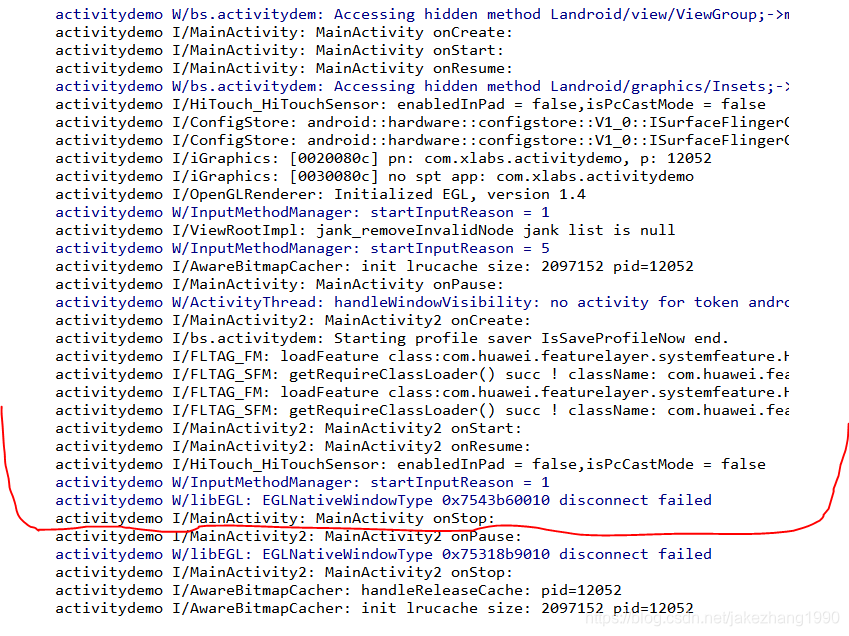Select the iGraphics [0020080c] pn log line
The width and height of the screenshot is (849, 636).
(x=383, y=159)
